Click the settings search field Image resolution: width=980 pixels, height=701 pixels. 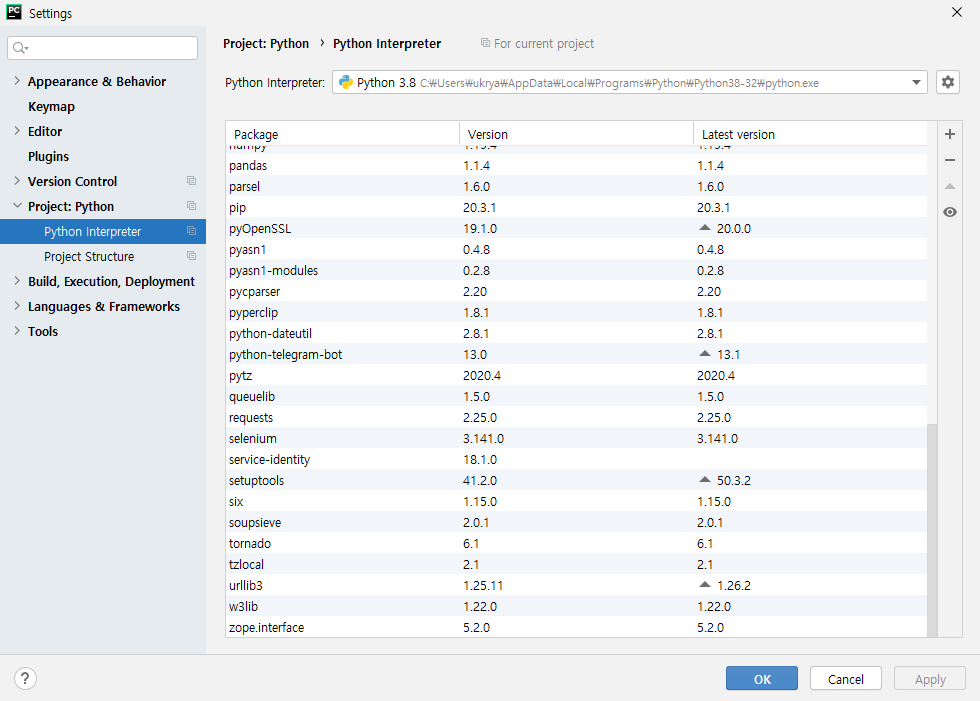102,48
